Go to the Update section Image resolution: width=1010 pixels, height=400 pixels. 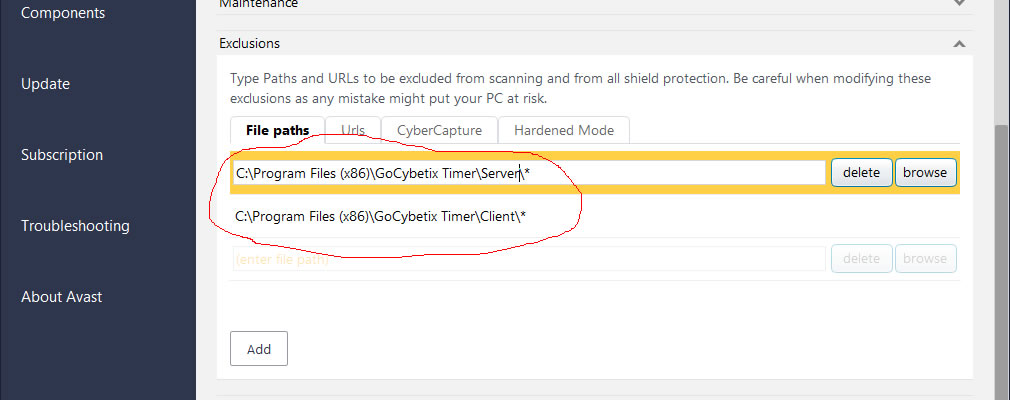pyautogui.click(x=46, y=84)
